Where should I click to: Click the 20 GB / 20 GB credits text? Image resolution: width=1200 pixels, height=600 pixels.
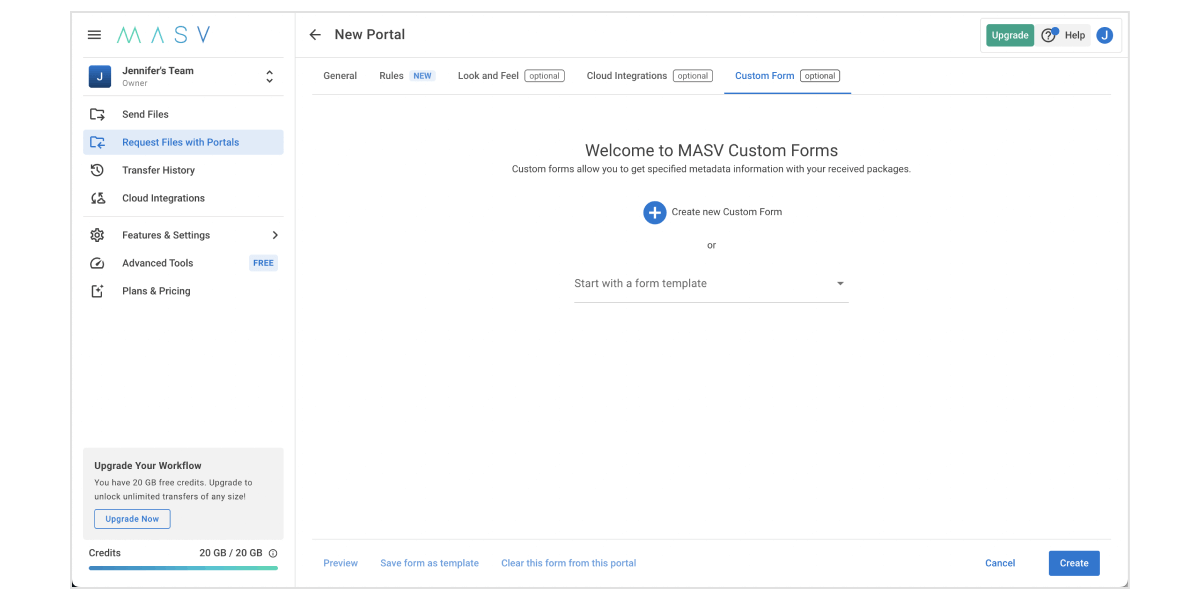point(231,553)
